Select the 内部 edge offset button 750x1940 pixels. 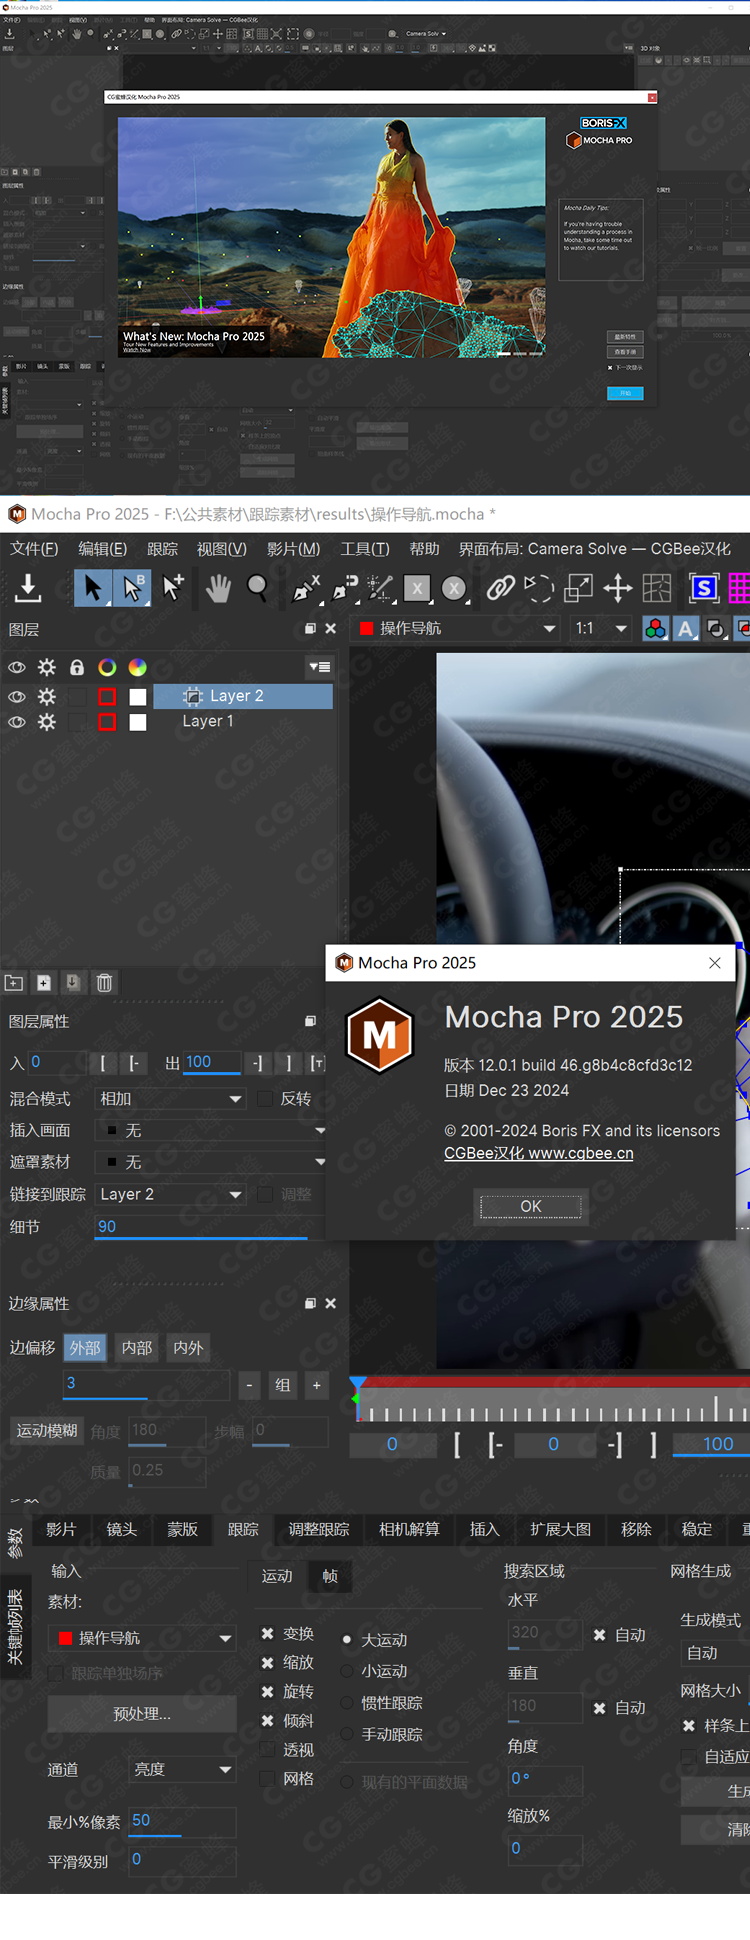click(137, 1348)
